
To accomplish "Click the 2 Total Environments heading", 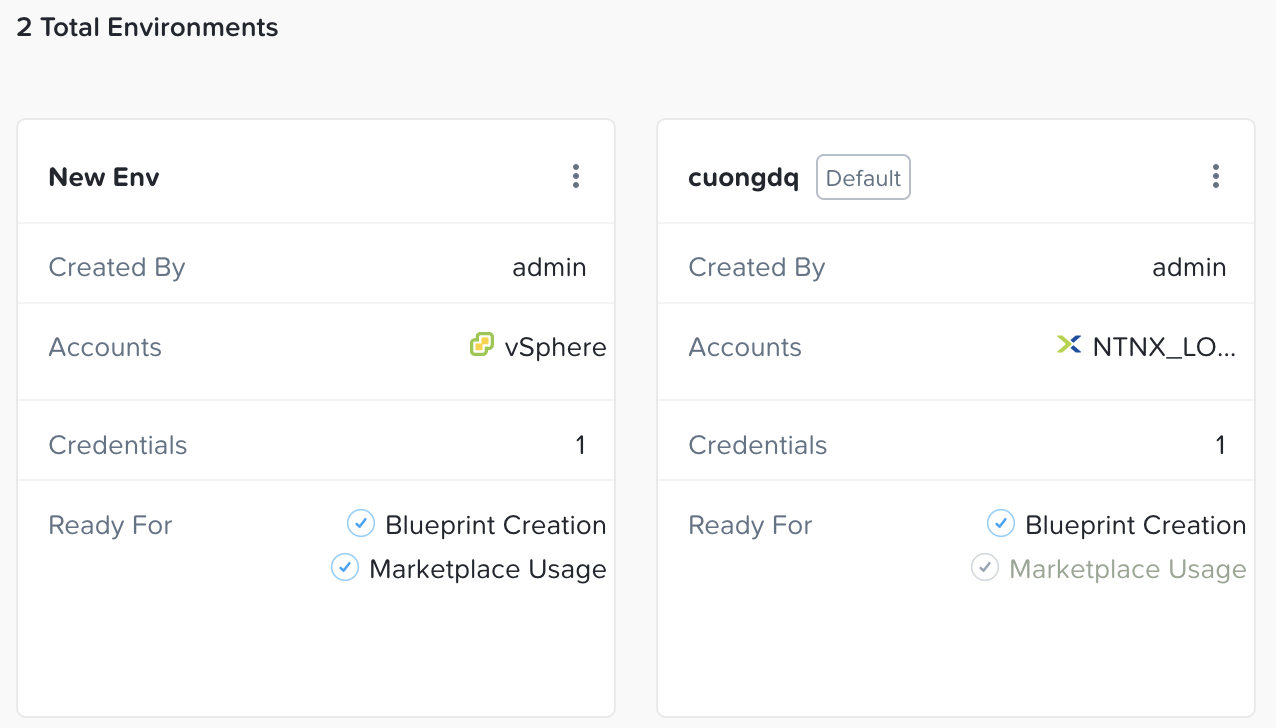I will coord(147,27).
